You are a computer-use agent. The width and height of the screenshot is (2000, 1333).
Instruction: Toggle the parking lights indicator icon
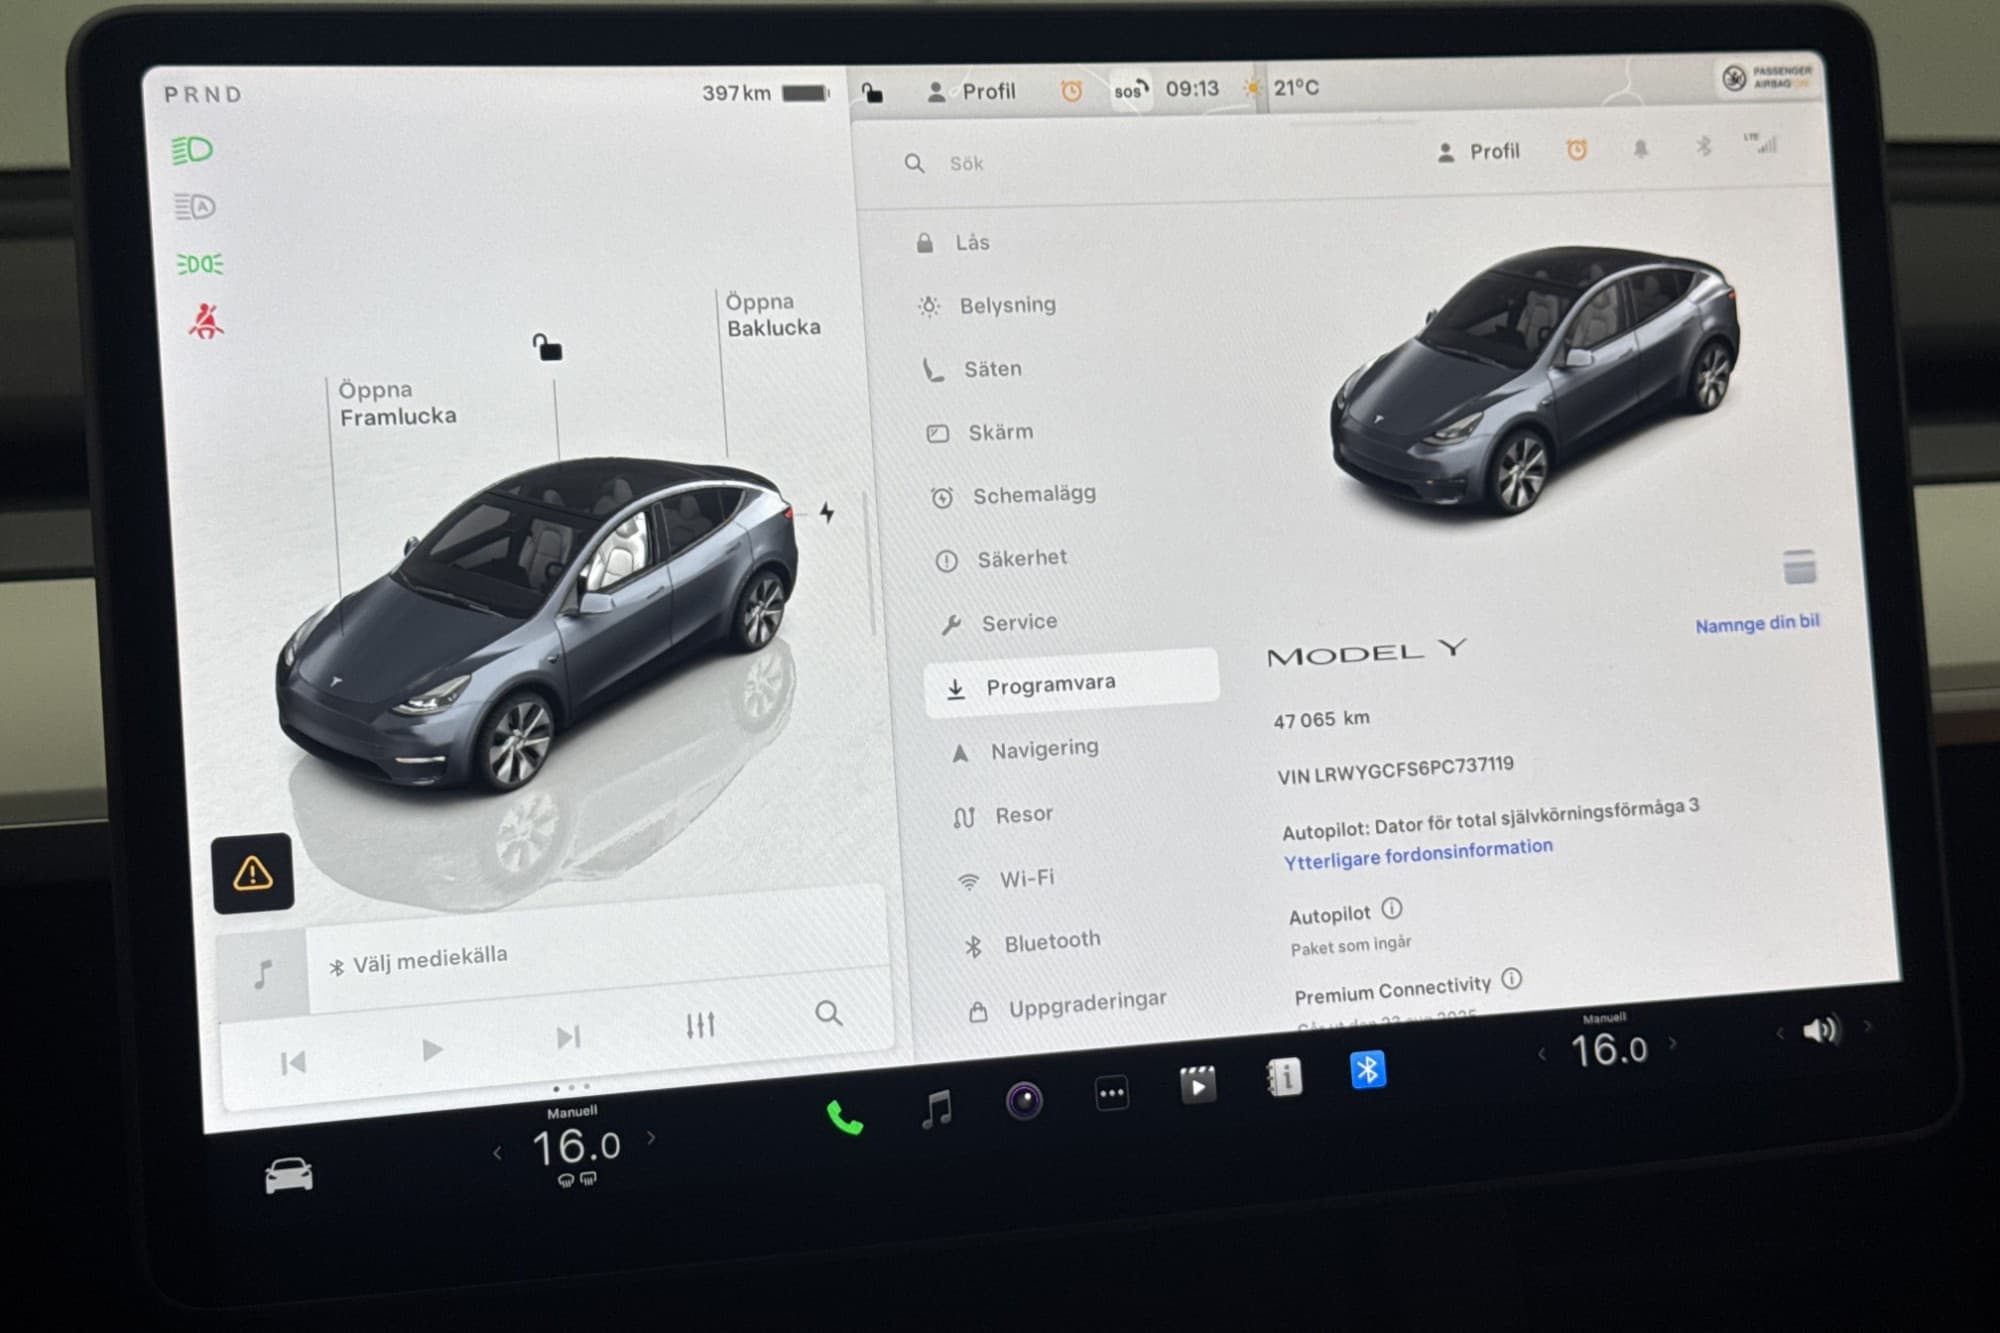(200, 264)
